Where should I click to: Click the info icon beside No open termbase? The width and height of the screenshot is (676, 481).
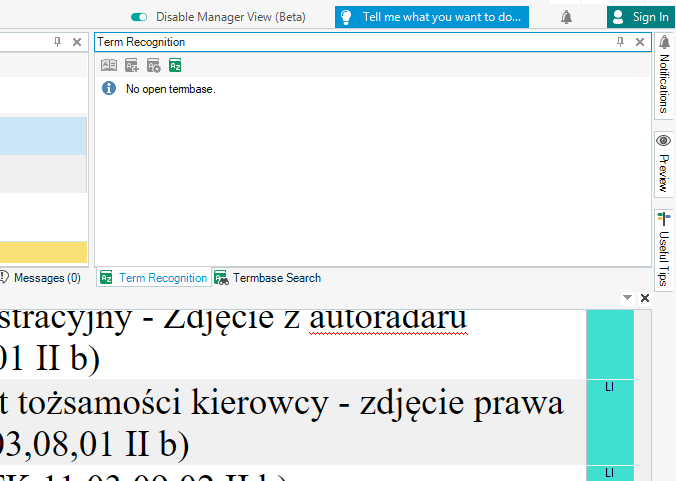pos(109,88)
